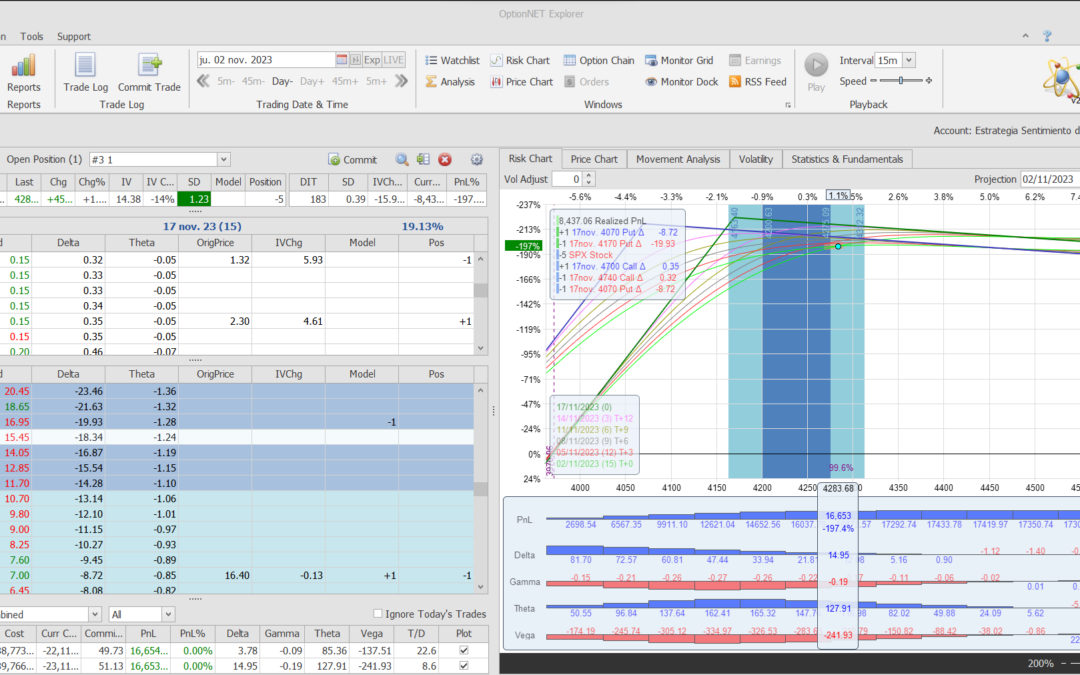The width and height of the screenshot is (1080, 675).
Task: Click the red delete position icon
Action: pyautogui.click(x=445, y=159)
